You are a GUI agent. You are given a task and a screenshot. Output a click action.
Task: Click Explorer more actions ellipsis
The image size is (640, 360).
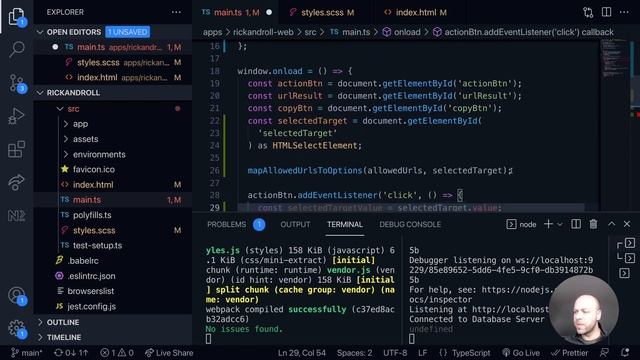[176, 12]
